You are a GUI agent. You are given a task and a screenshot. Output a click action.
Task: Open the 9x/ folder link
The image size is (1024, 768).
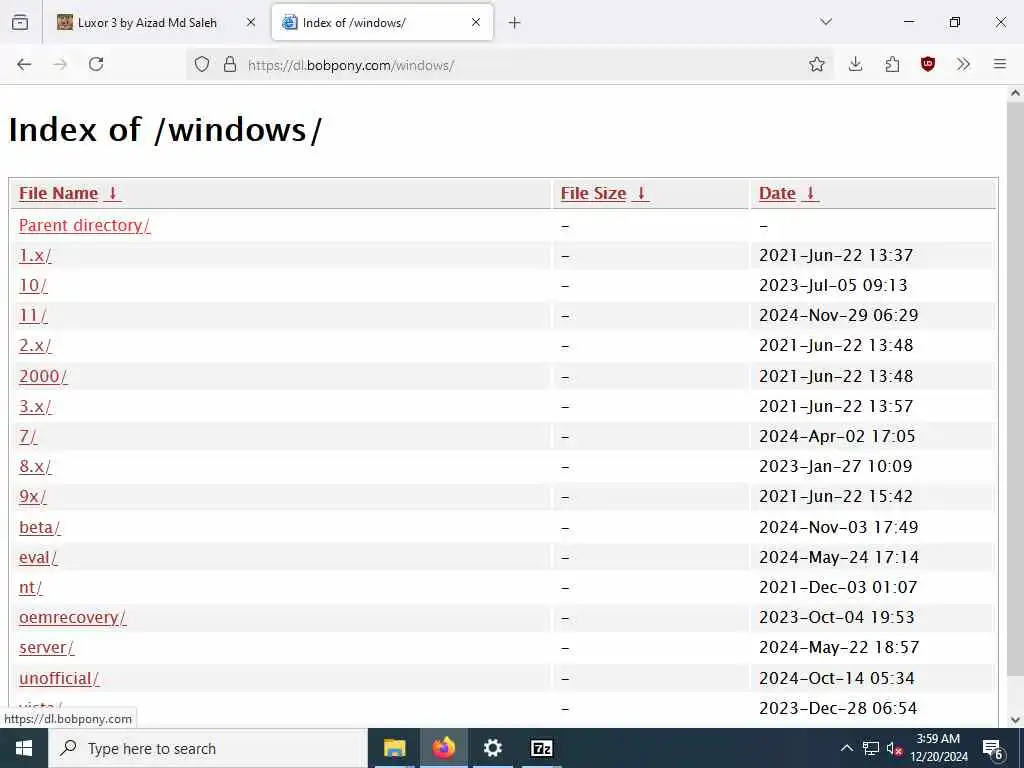coord(33,496)
